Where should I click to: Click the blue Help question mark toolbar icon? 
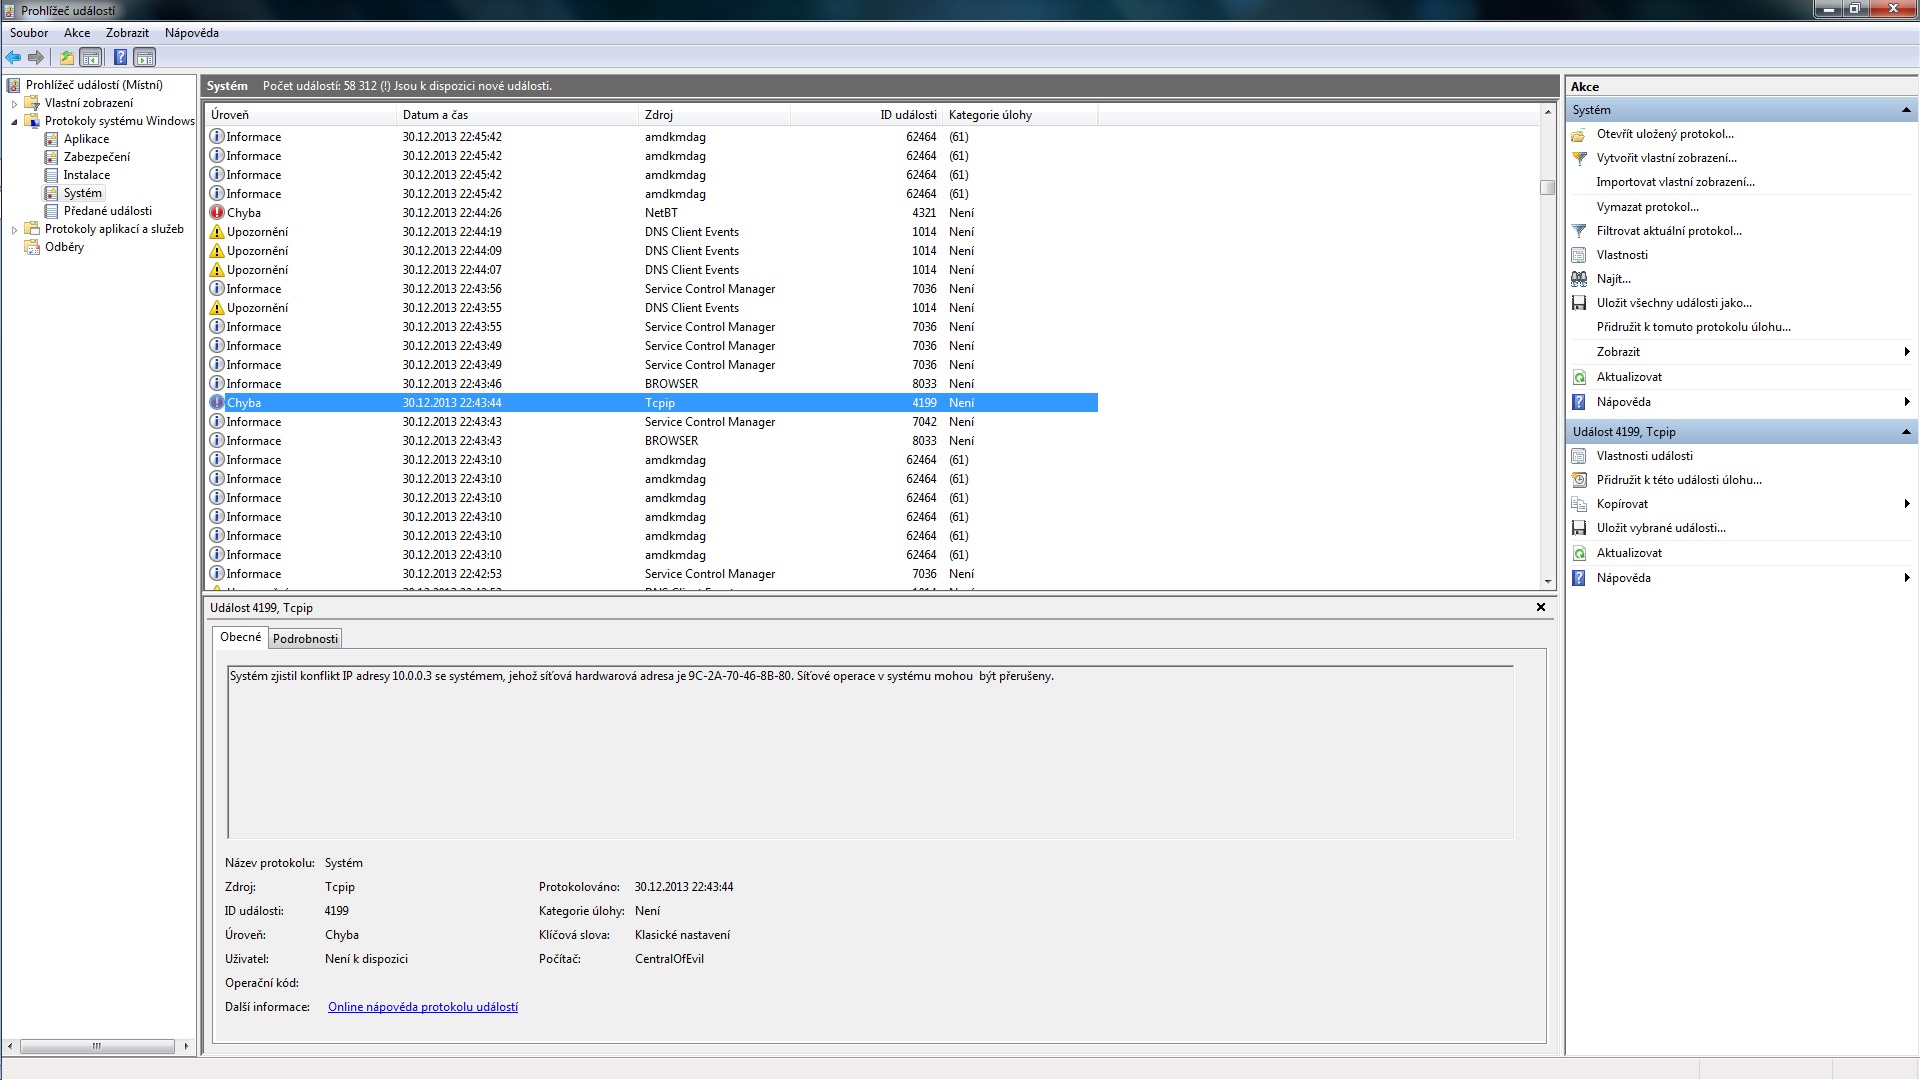[x=120, y=57]
